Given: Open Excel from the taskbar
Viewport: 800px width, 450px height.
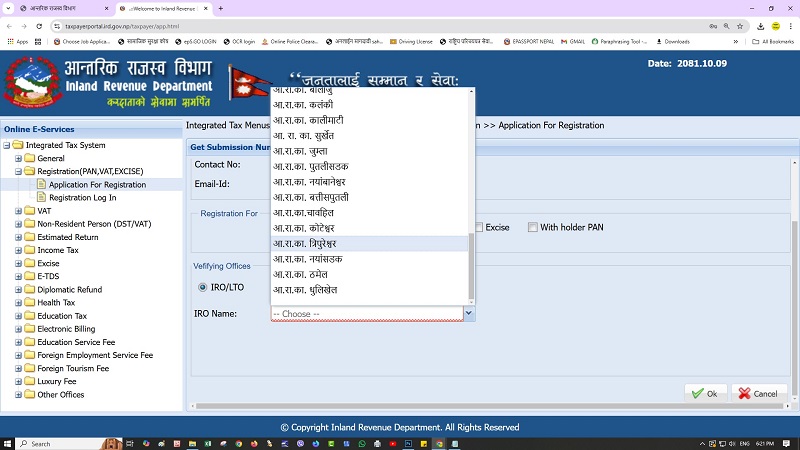Looking at the screenshot, I should tap(208, 443).
